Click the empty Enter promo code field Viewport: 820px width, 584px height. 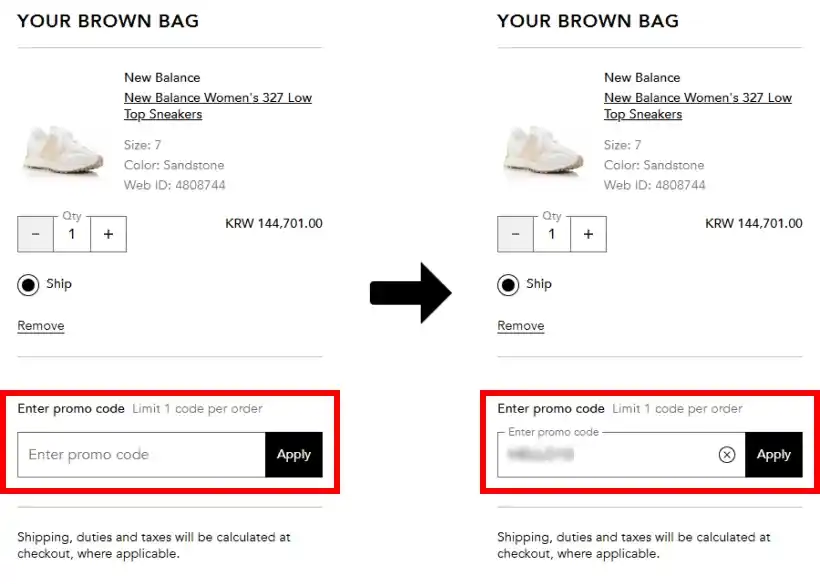point(141,455)
